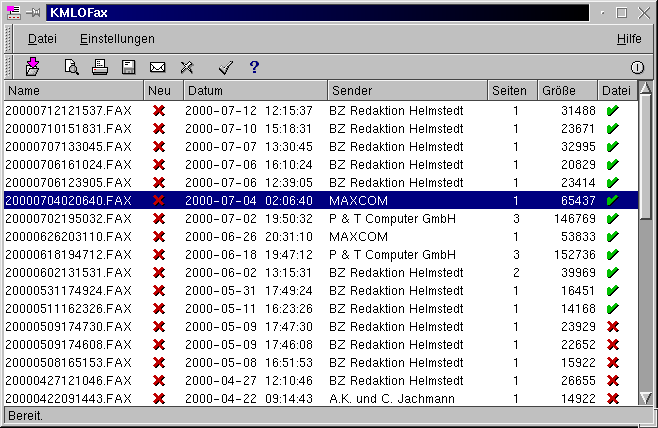The width and height of the screenshot is (658, 428).
Task: Click Datei red X of 20000509174730.FAX
Action: 613,327
